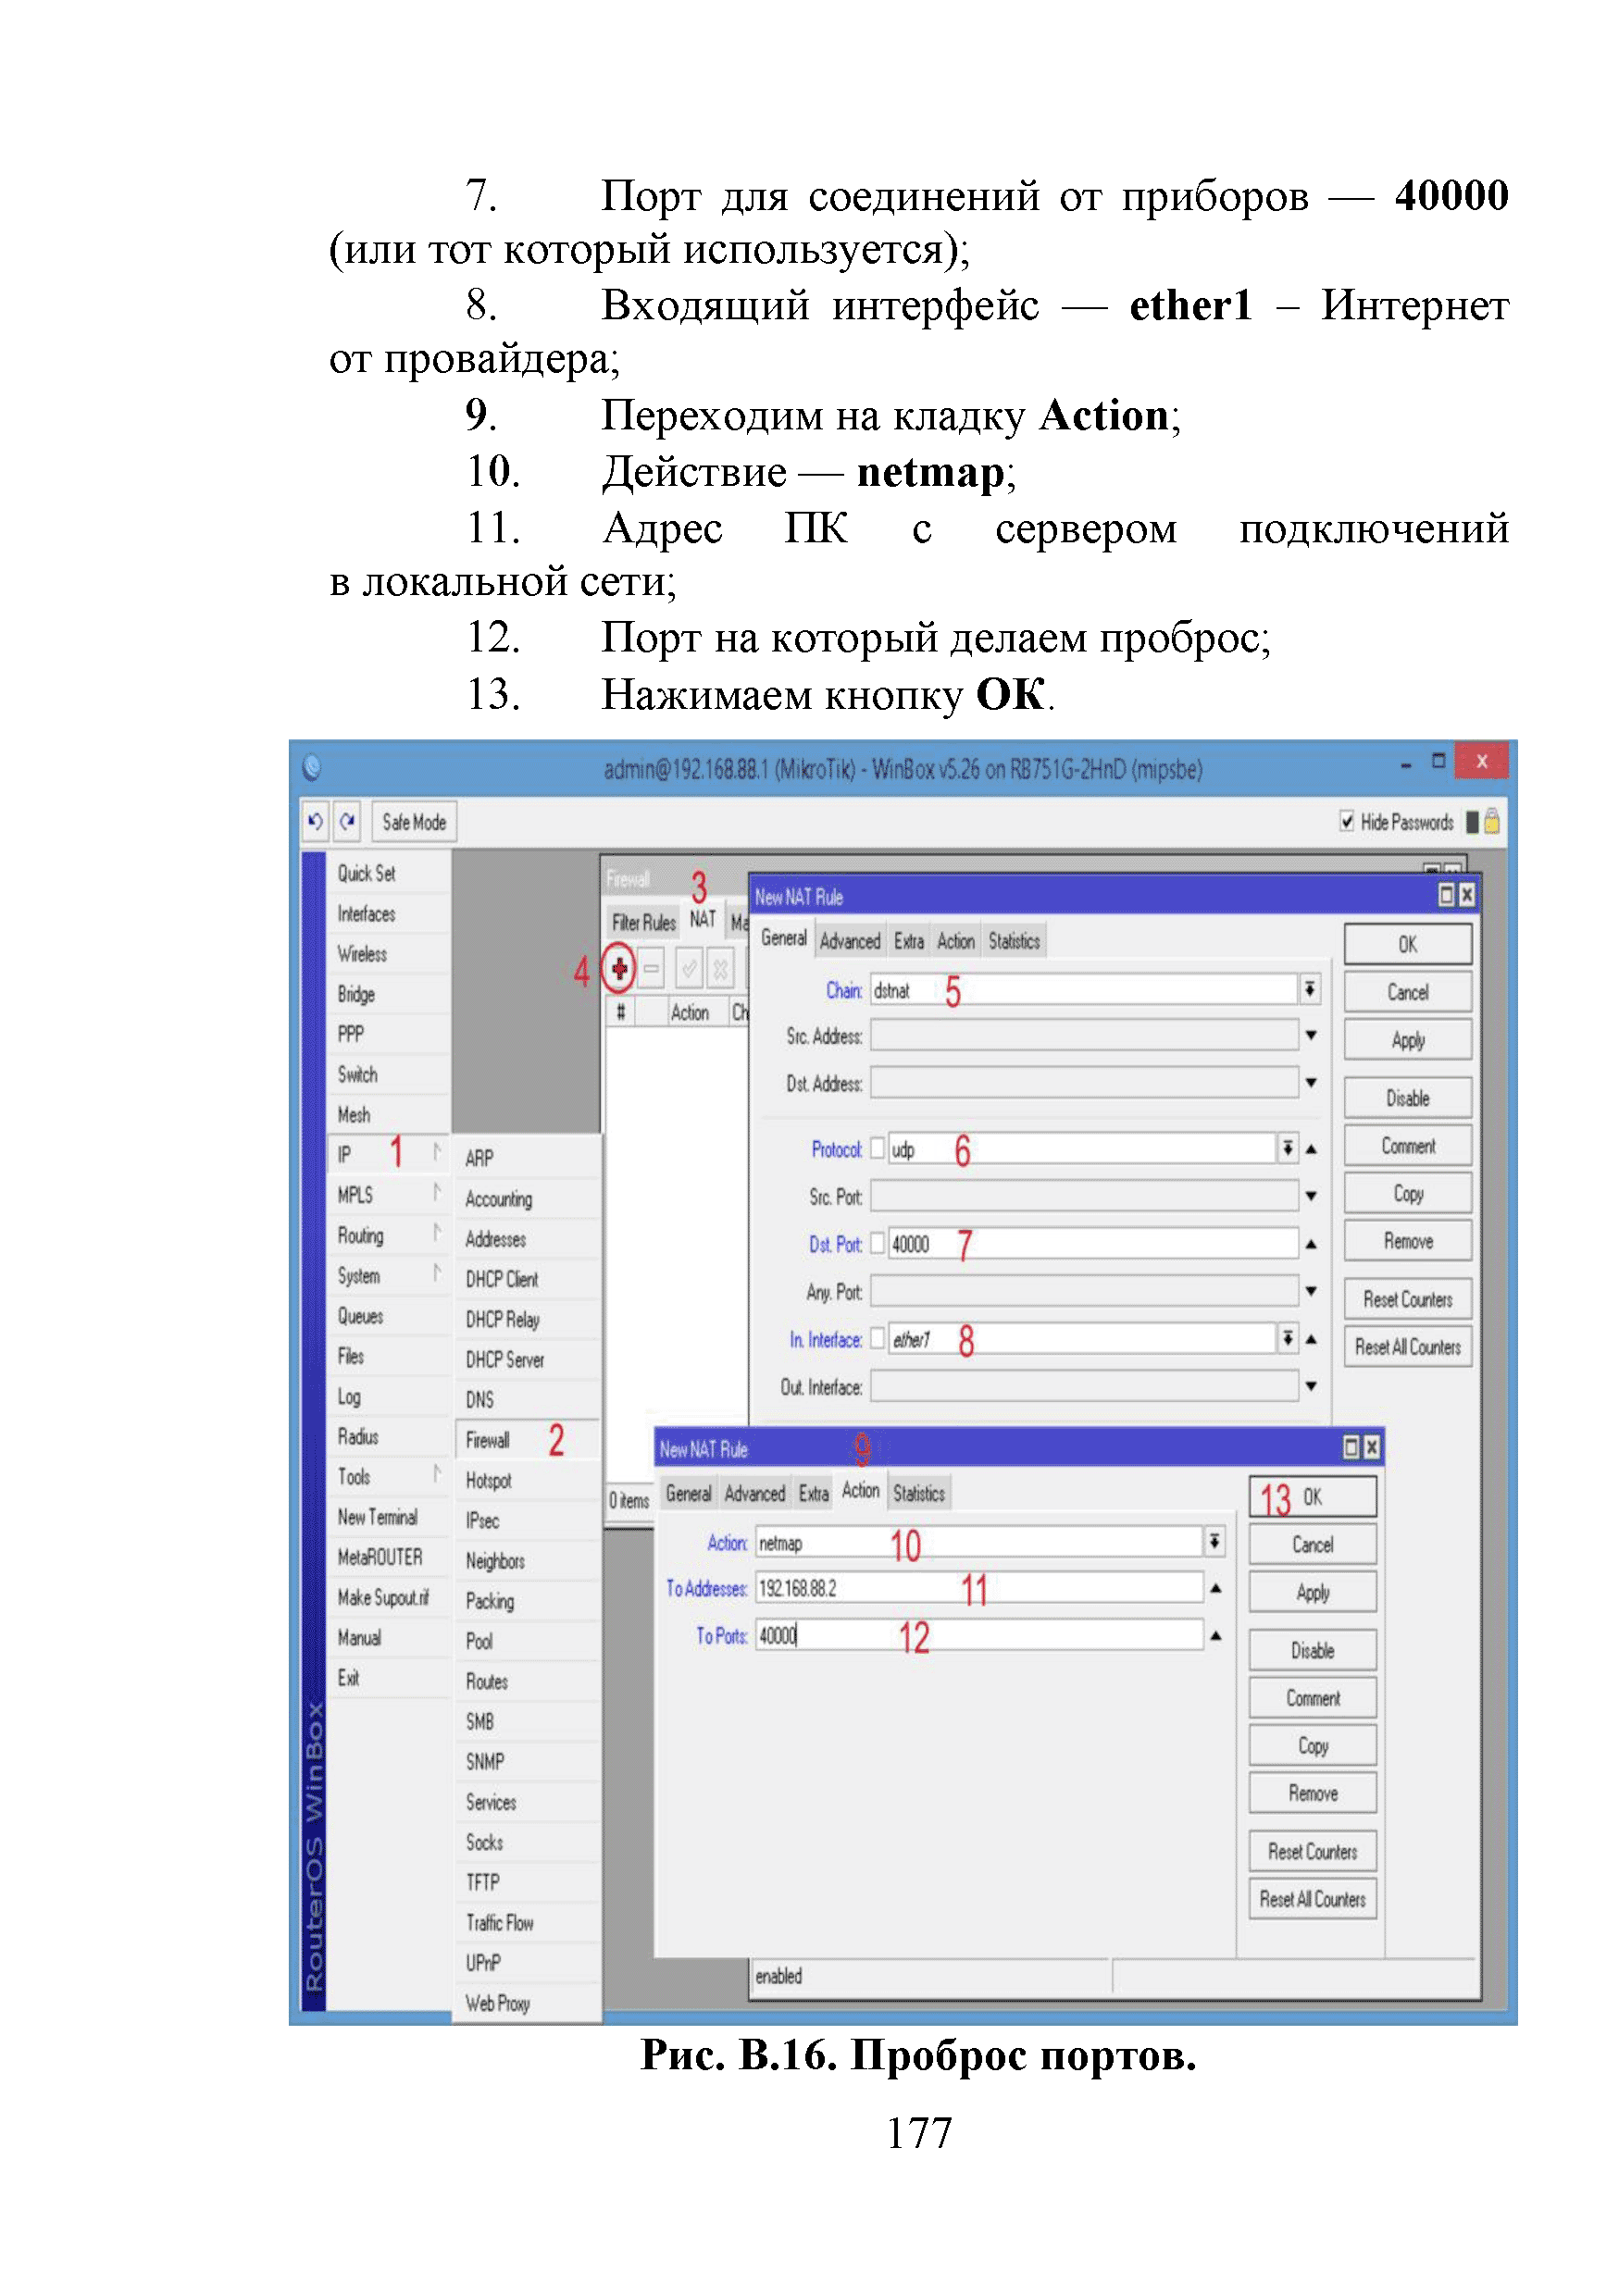The image size is (1619, 2296).
Task: Open the System menu in sidebar
Action: [388, 1275]
